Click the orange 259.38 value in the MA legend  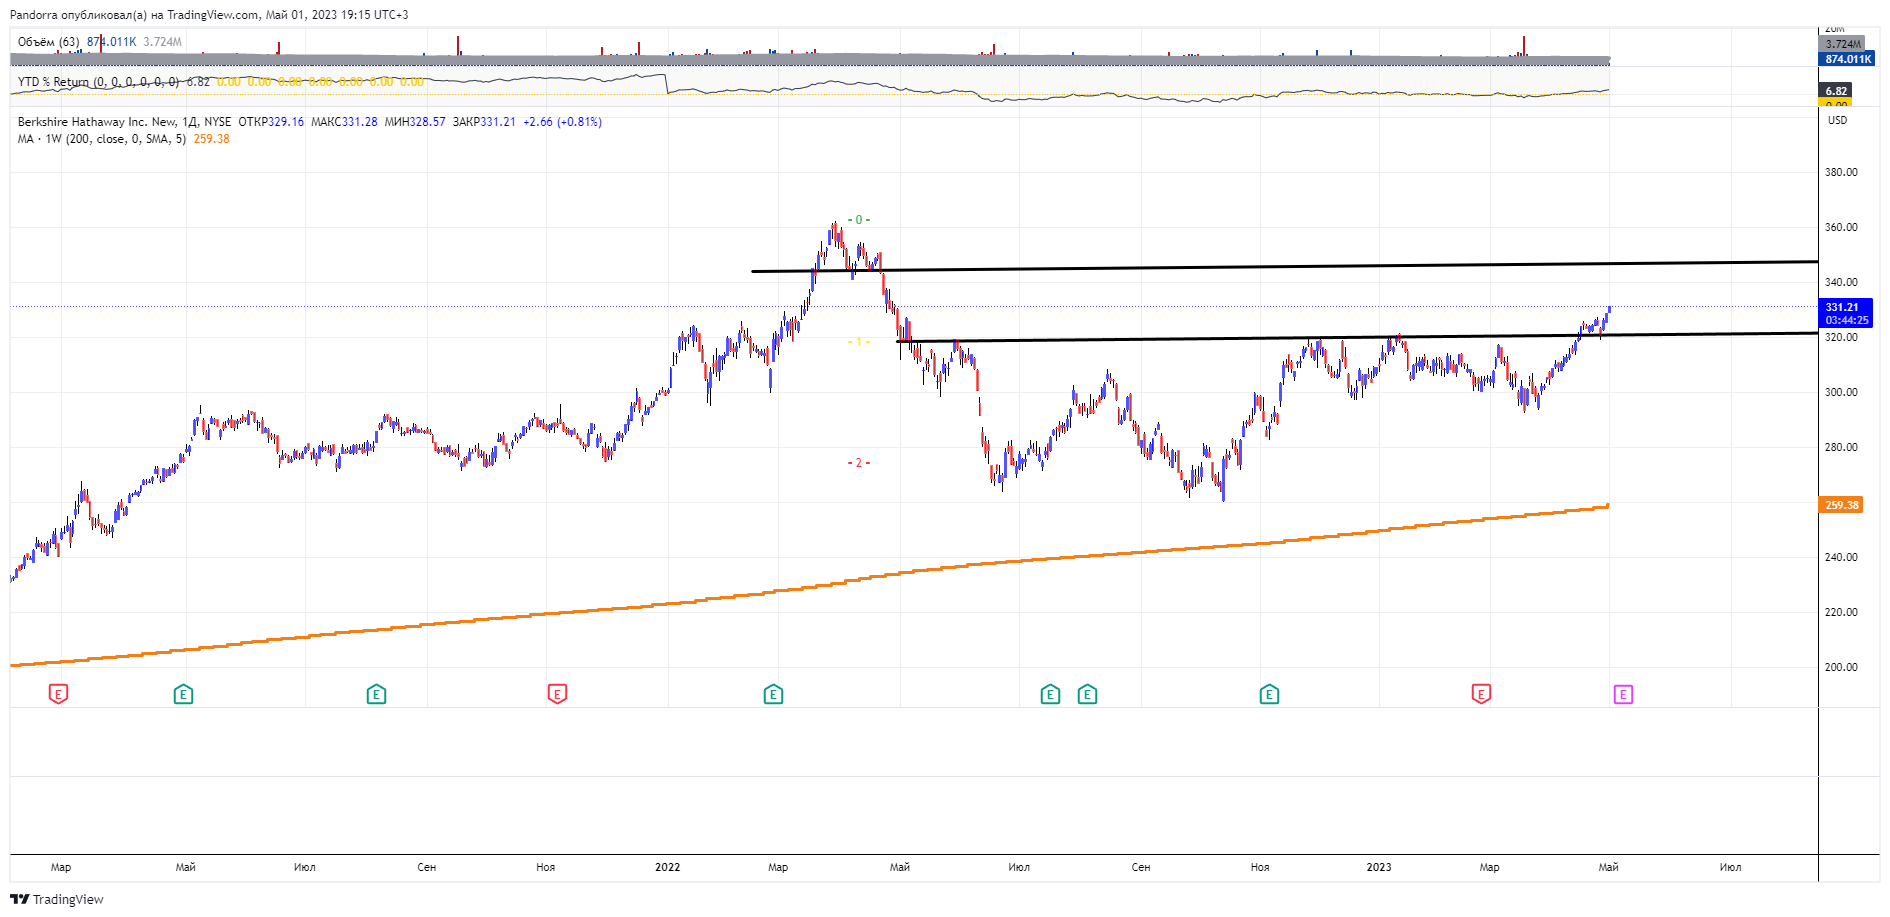click(x=211, y=139)
